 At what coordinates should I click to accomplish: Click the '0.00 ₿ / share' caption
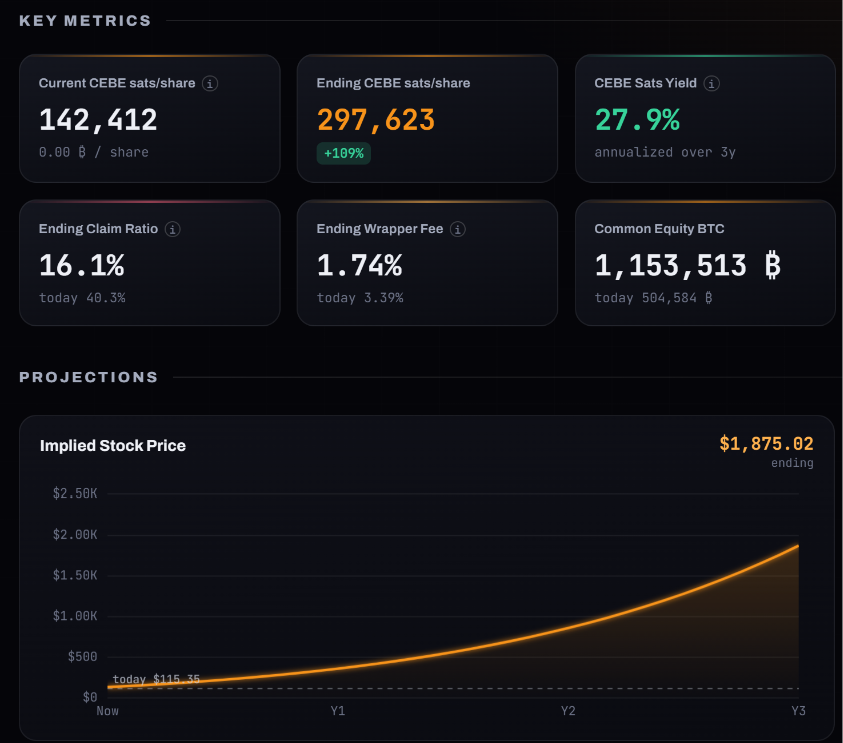coord(94,152)
